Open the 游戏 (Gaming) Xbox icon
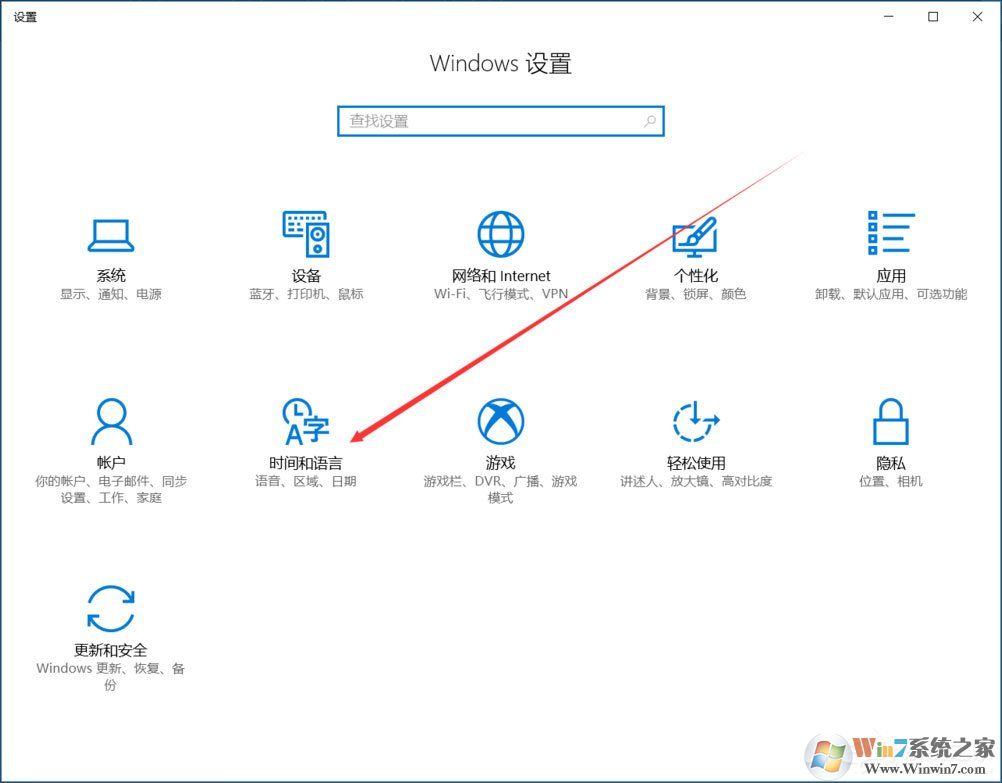Image resolution: width=1002 pixels, height=783 pixels. pyautogui.click(x=500, y=420)
